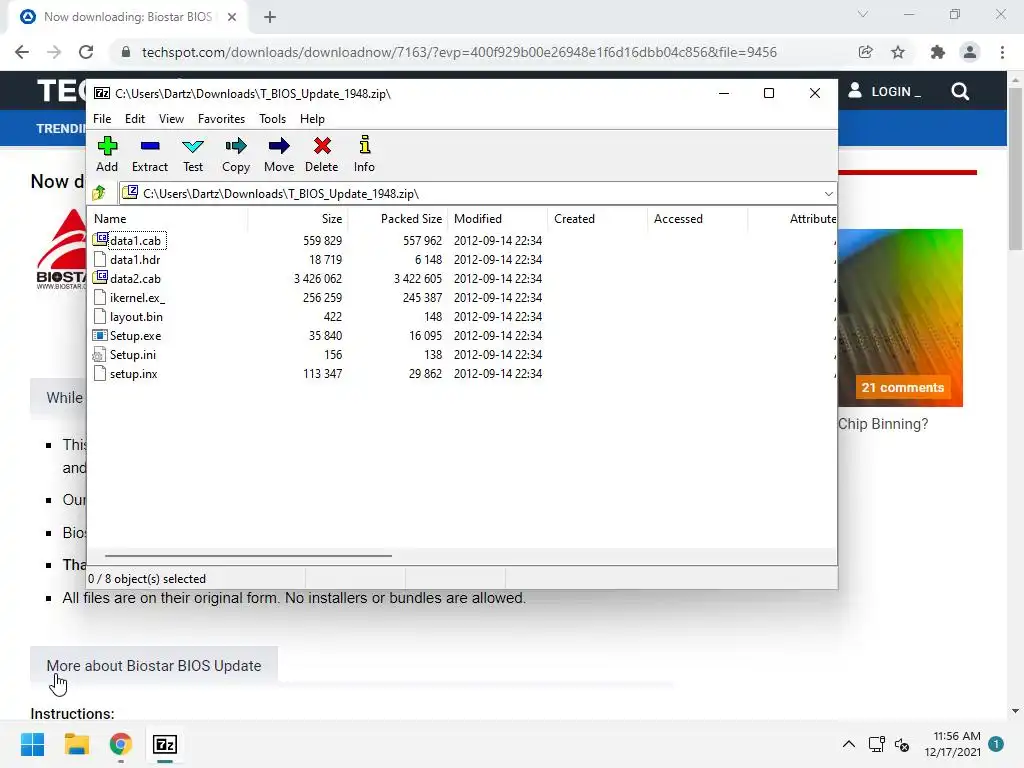The height and width of the screenshot is (768, 1024).
Task: Select the data2.cab file icon
Action: (100, 278)
